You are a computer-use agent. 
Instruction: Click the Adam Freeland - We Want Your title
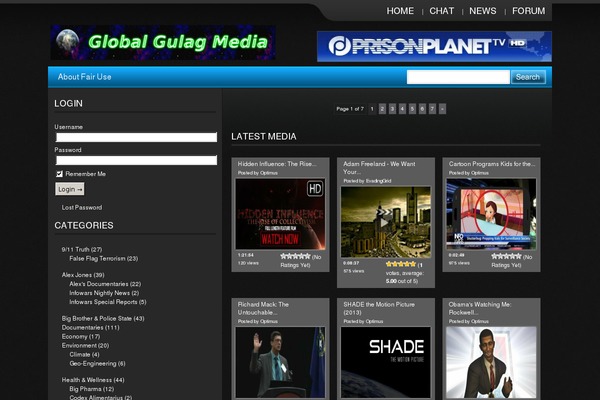coord(379,168)
